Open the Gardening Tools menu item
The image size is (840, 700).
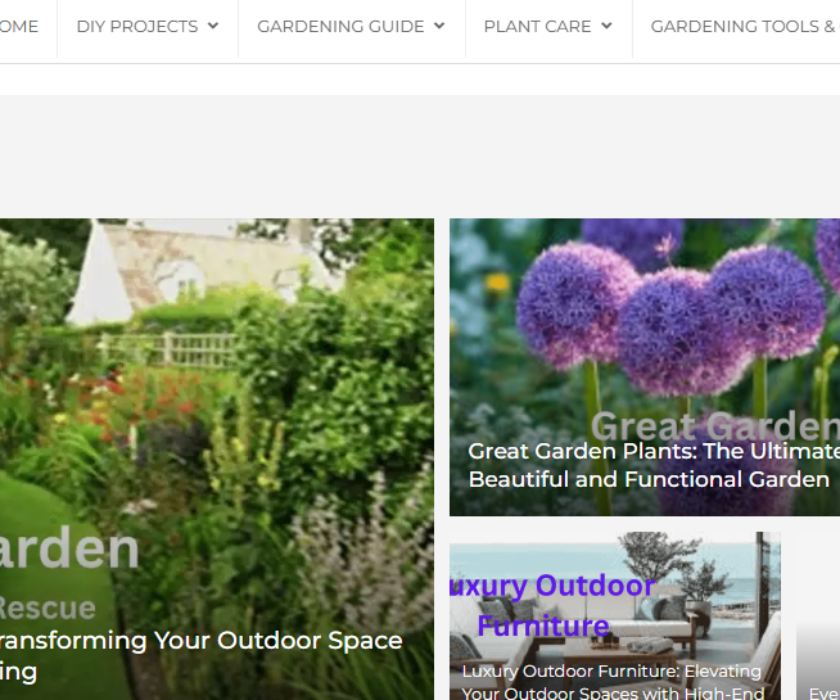click(x=745, y=26)
